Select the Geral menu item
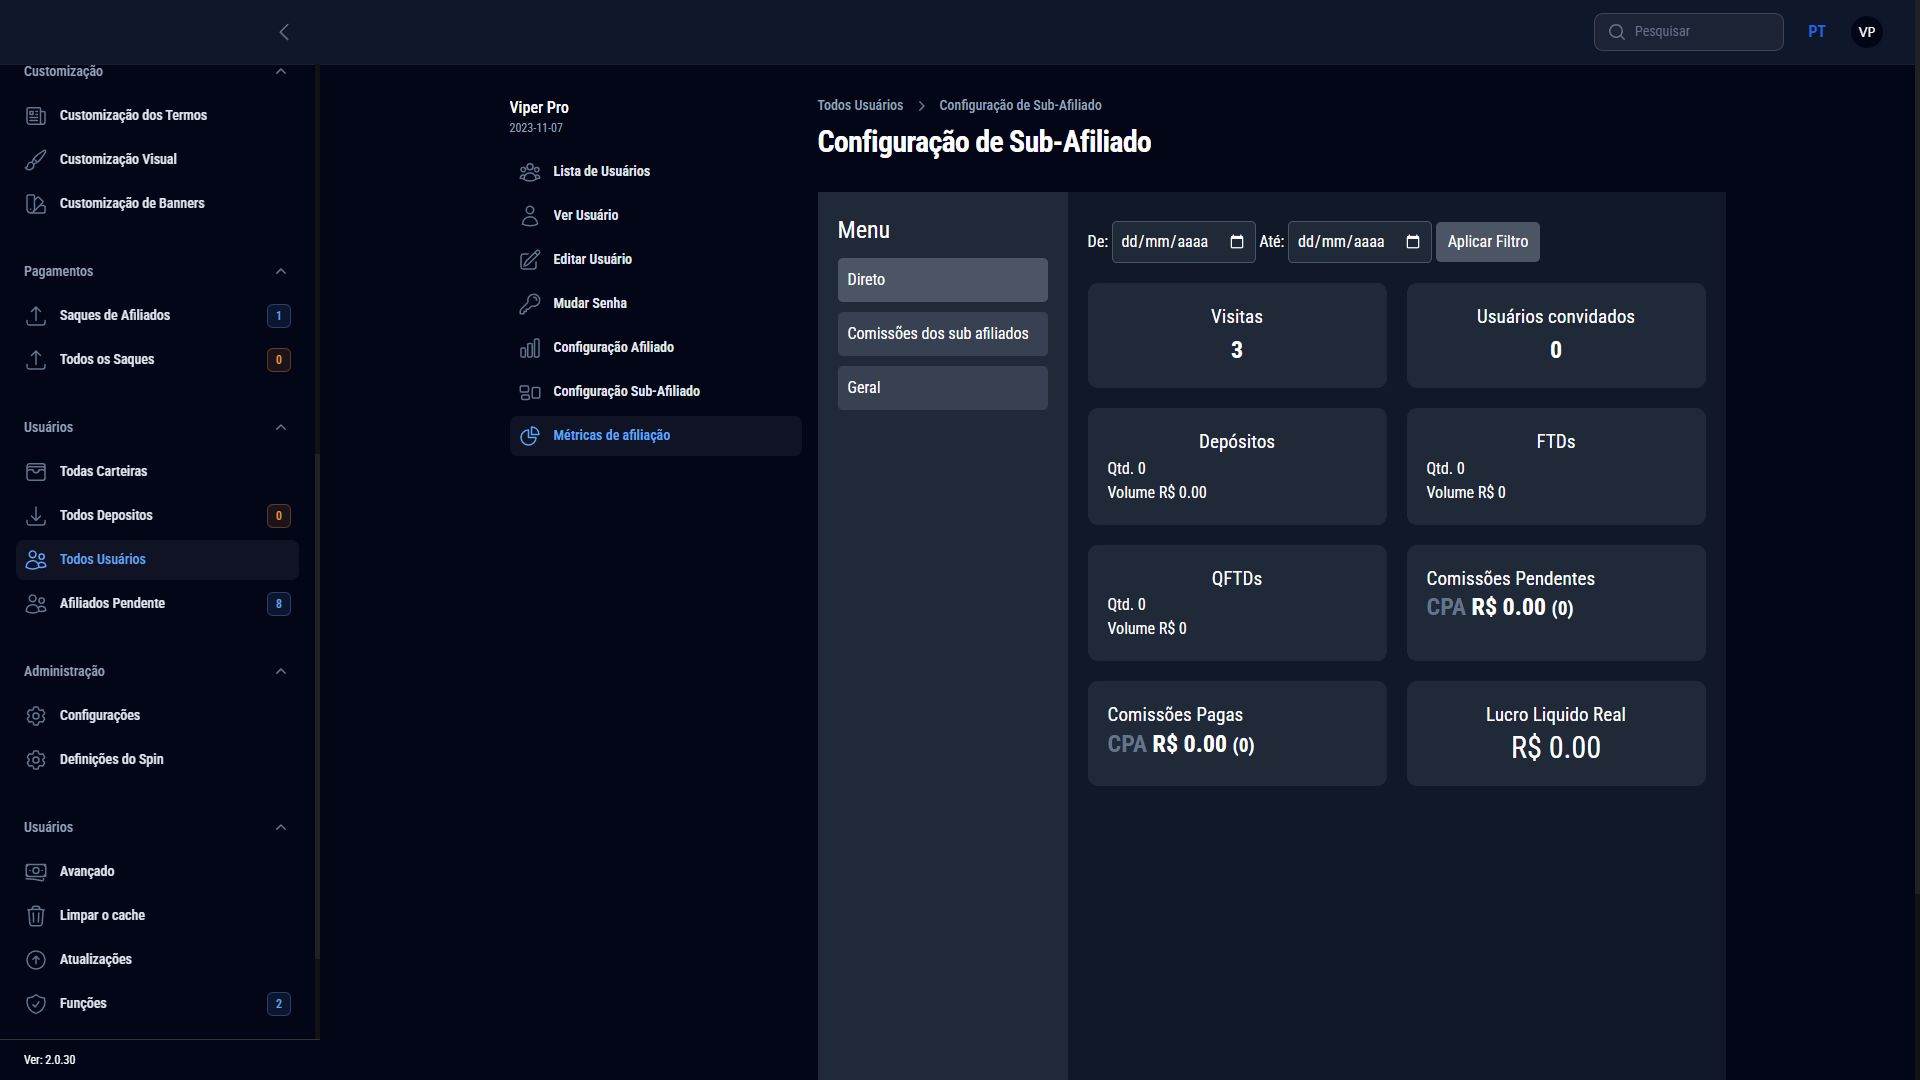The width and height of the screenshot is (1920, 1080). (942, 388)
